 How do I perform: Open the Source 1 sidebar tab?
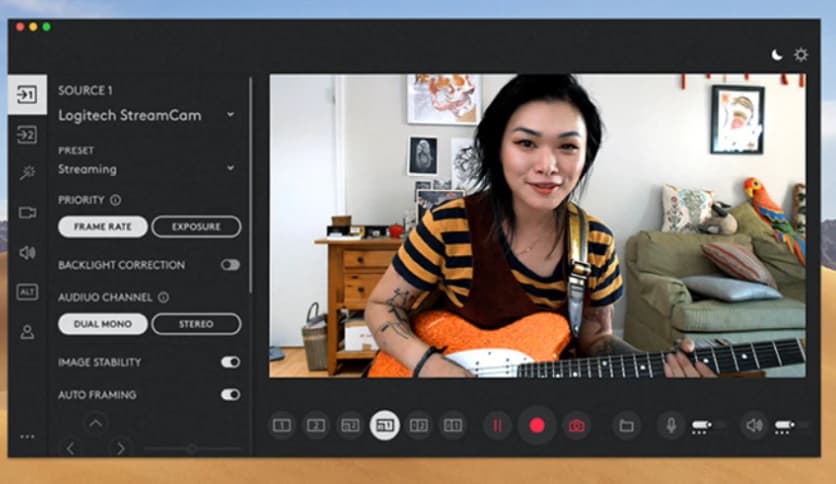[x=27, y=94]
